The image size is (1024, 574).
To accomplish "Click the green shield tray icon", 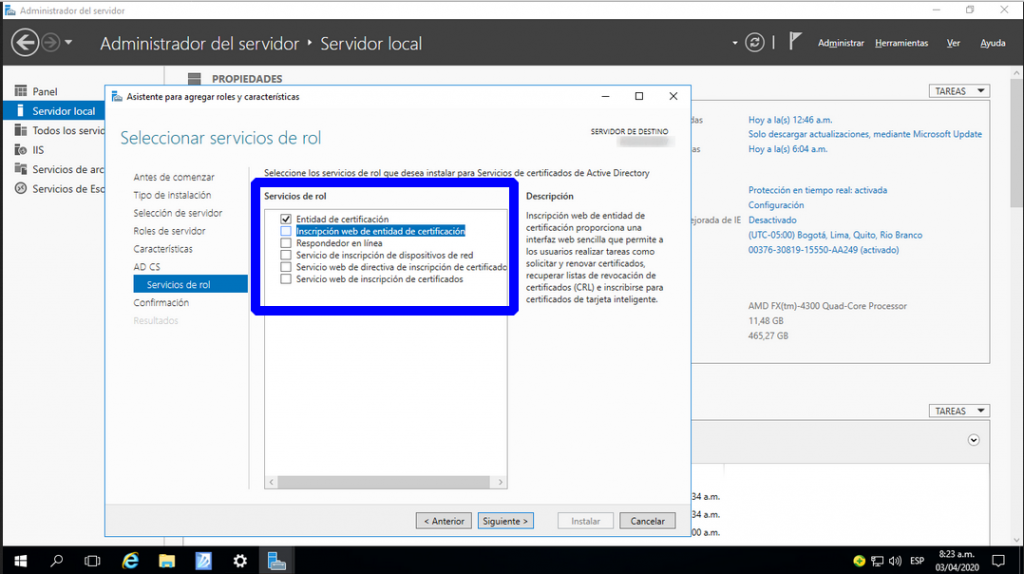I will [x=859, y=561].
